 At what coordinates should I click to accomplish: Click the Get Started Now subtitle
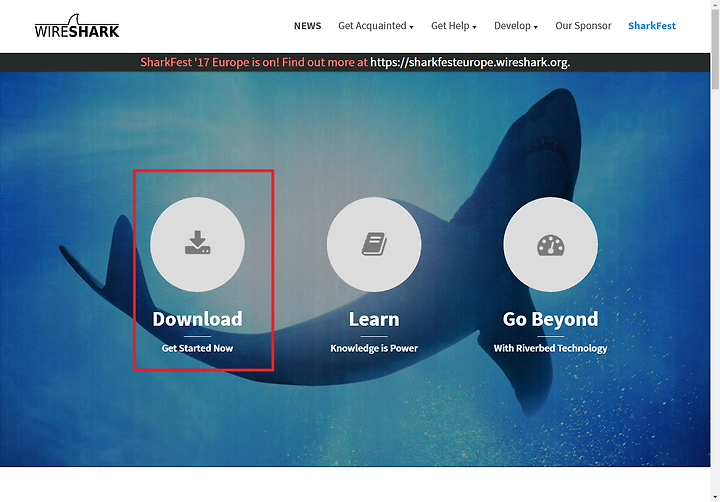point(197,348)
